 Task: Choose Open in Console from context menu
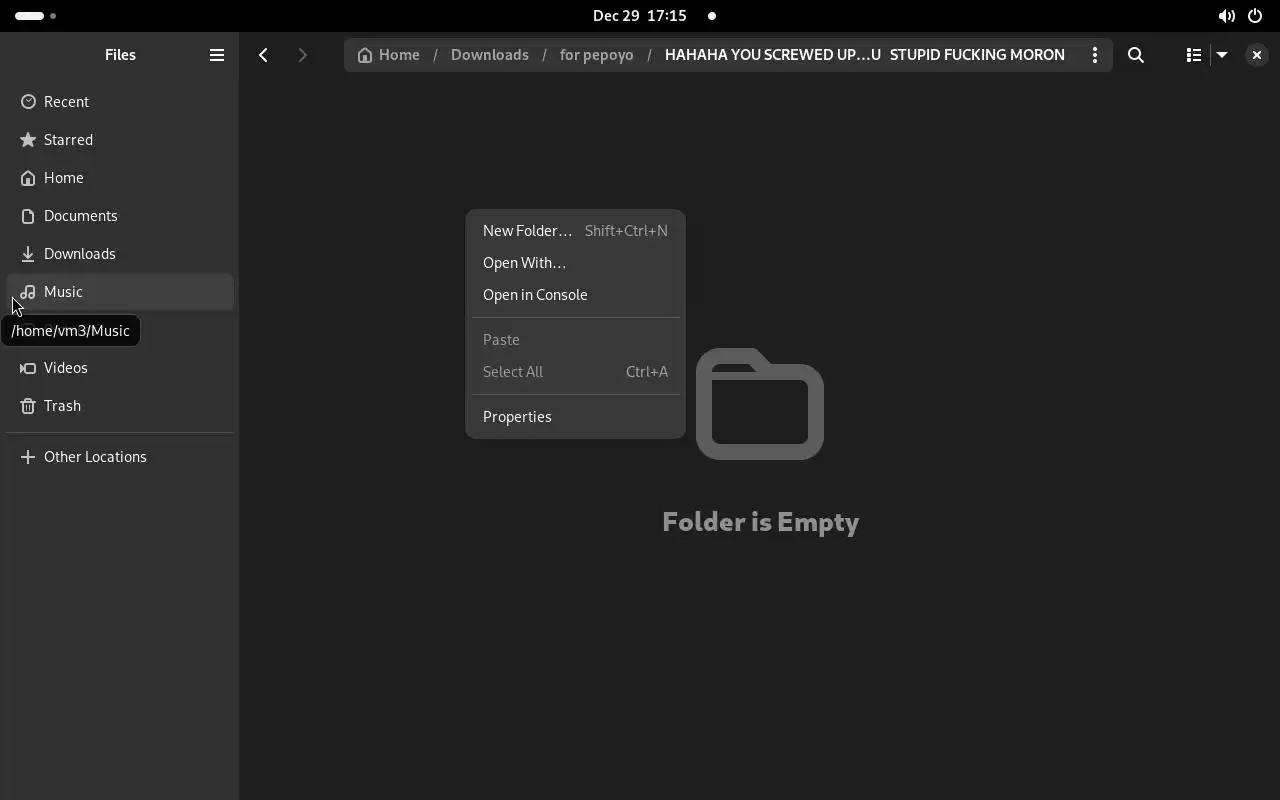[575, 295]
